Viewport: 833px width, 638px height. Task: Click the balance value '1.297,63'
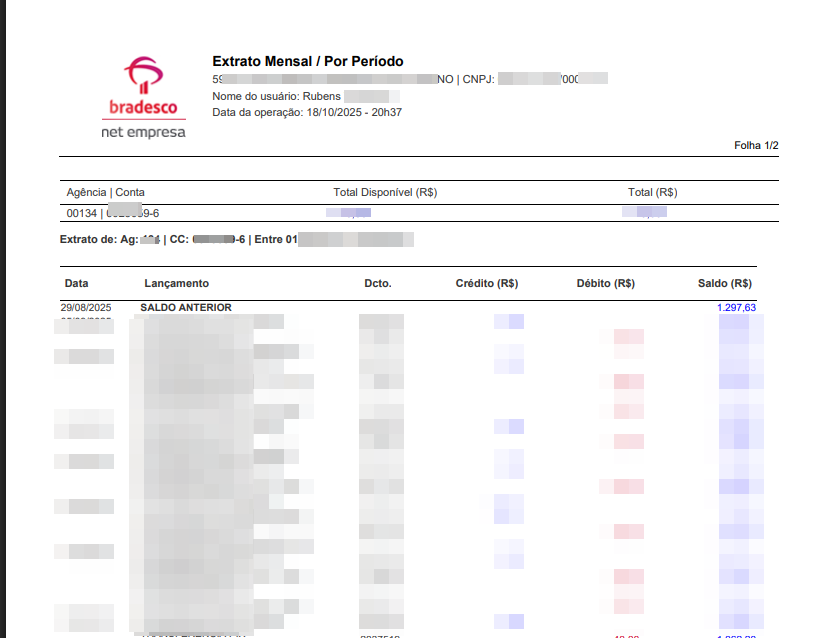[x=736, y=308]
